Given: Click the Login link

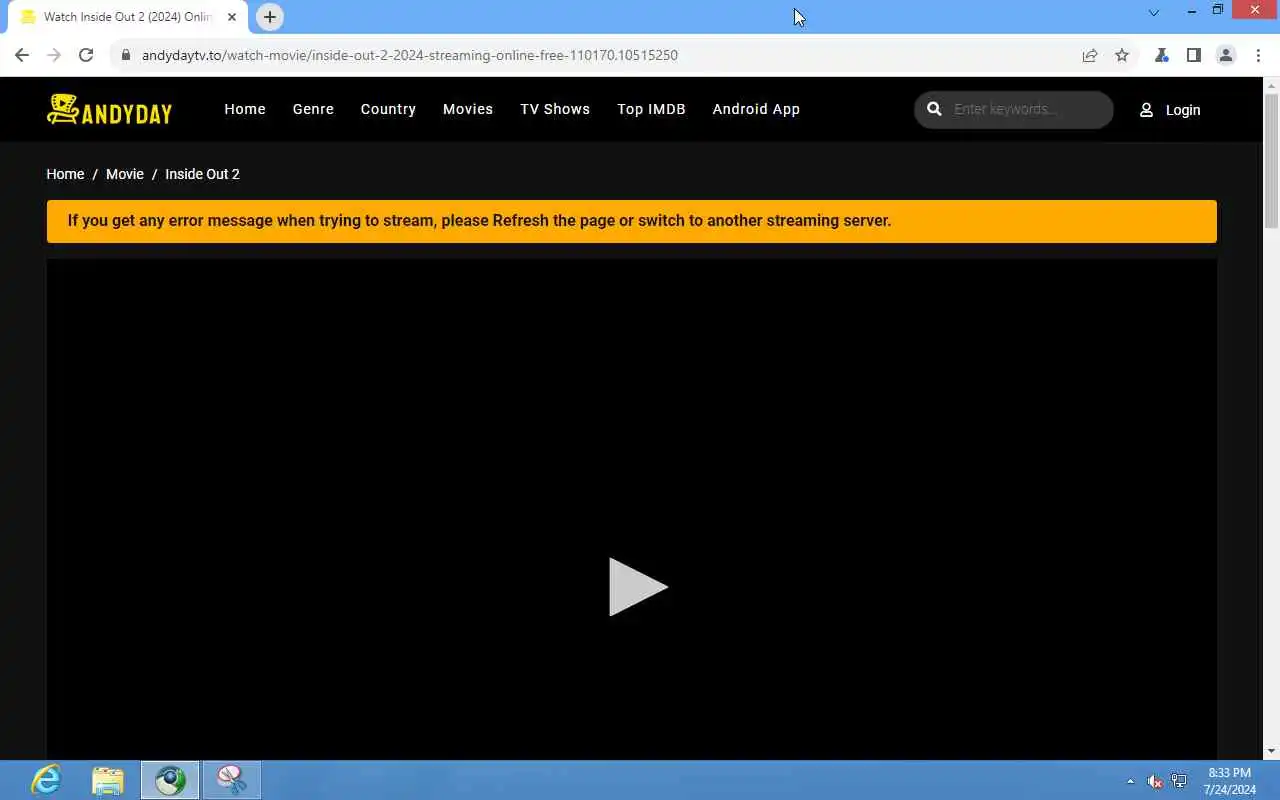Looking at the screenshot, I should tap(1183, 110).
